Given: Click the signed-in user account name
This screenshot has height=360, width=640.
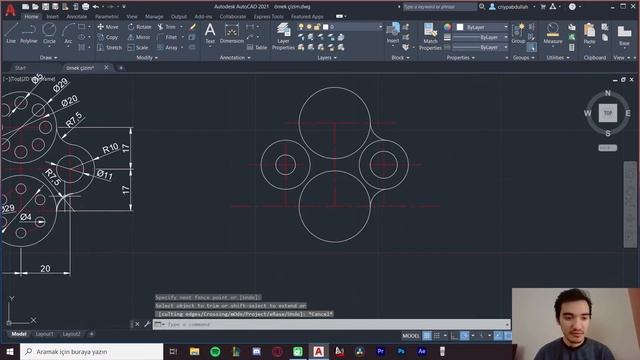Looking at the screenshot, I should coord(513,7).
